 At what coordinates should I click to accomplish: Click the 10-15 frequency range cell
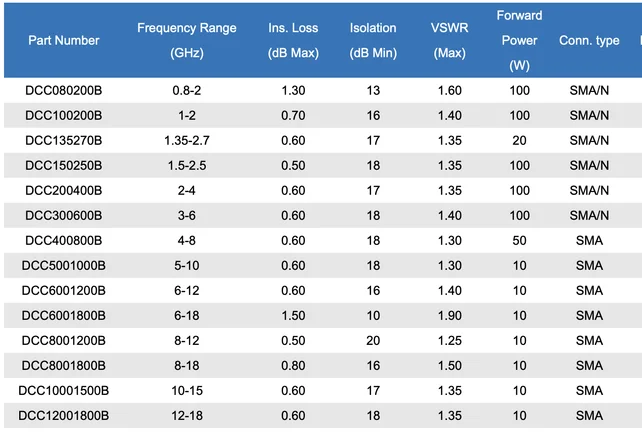coord(187,391)
